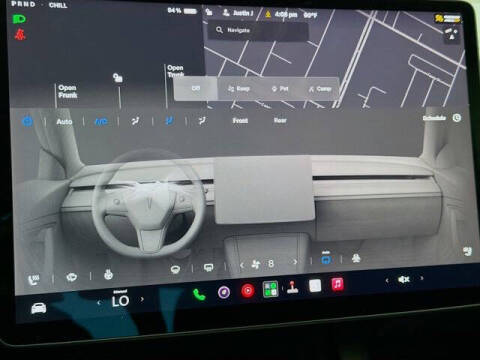
Task: Tap the yellow weather badge on map
Action: point(448,18)
